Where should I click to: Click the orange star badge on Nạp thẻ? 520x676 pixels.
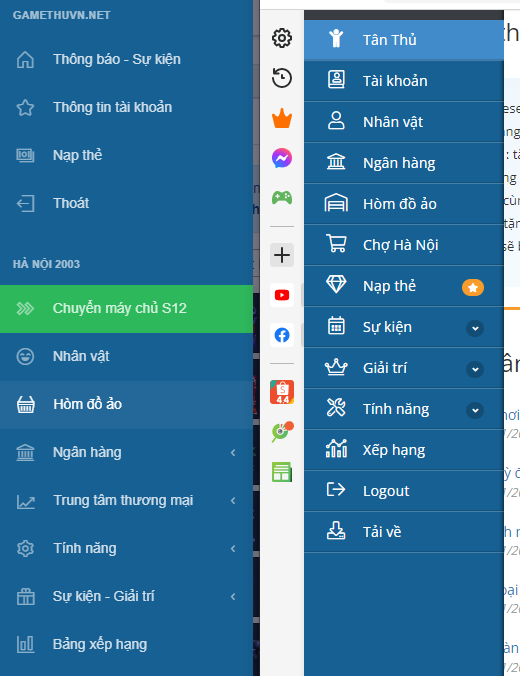pos(473,288)
